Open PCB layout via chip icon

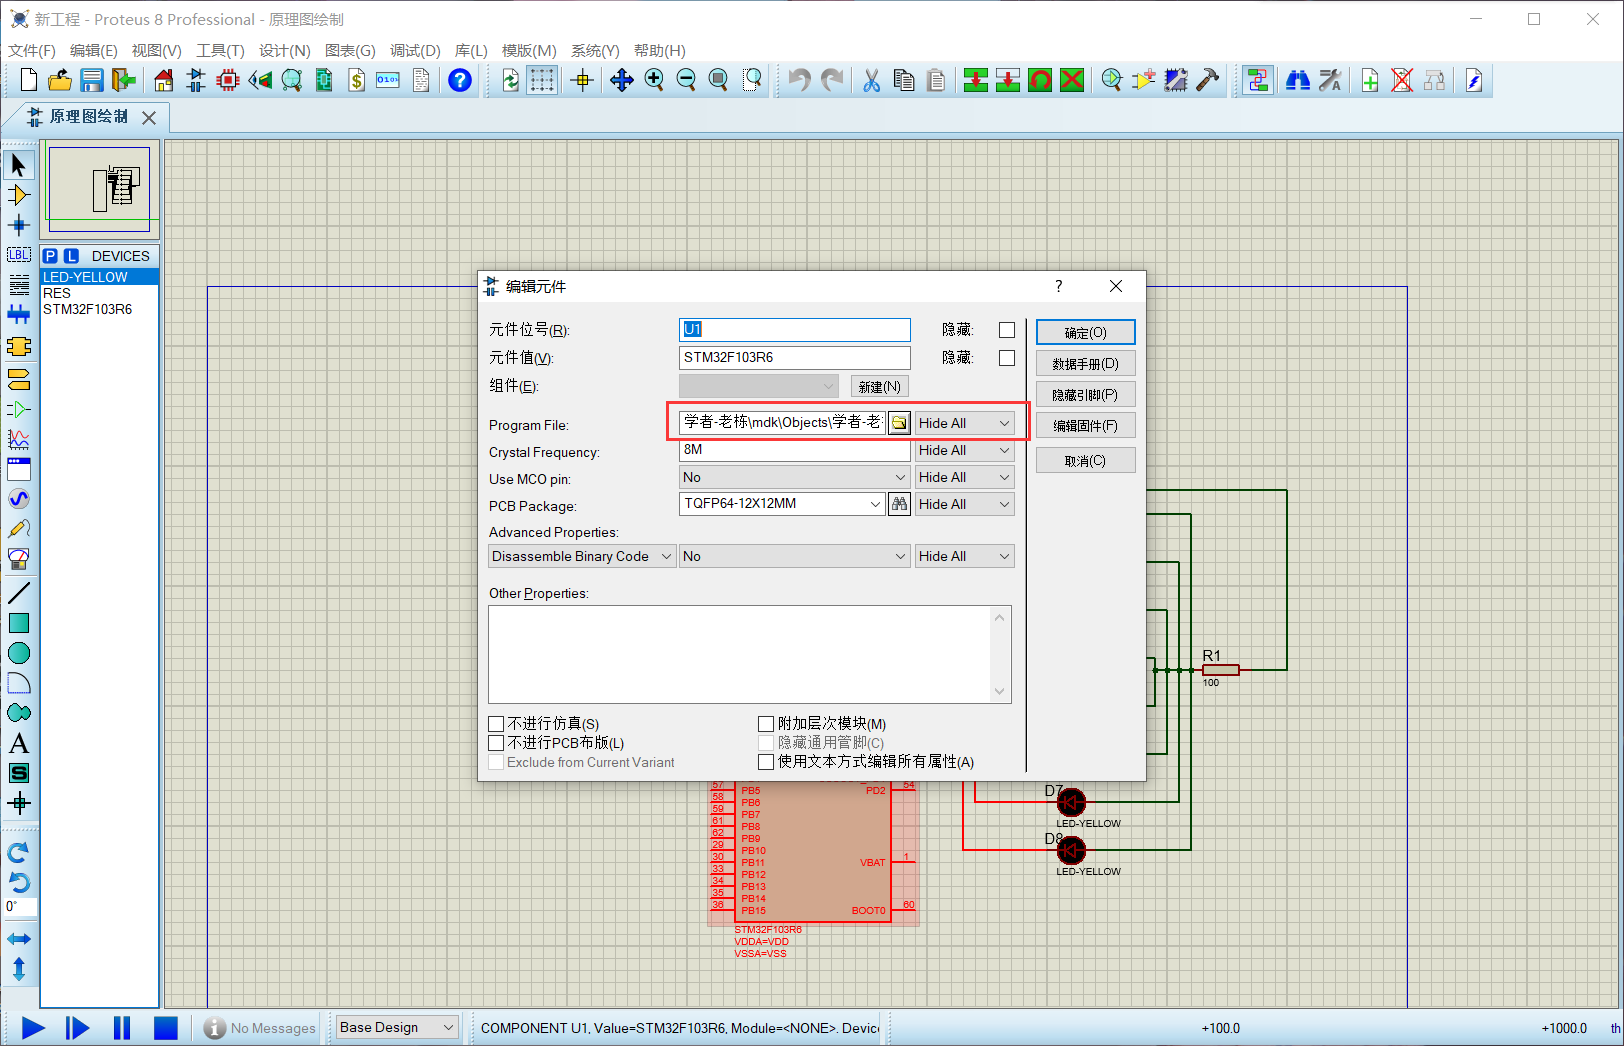228,80
